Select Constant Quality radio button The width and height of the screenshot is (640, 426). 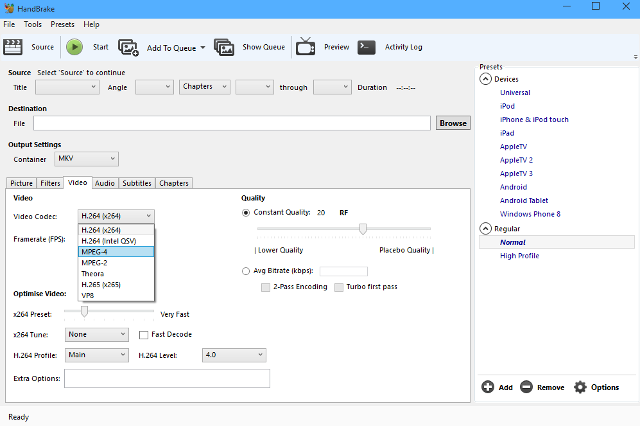point(246,213)
